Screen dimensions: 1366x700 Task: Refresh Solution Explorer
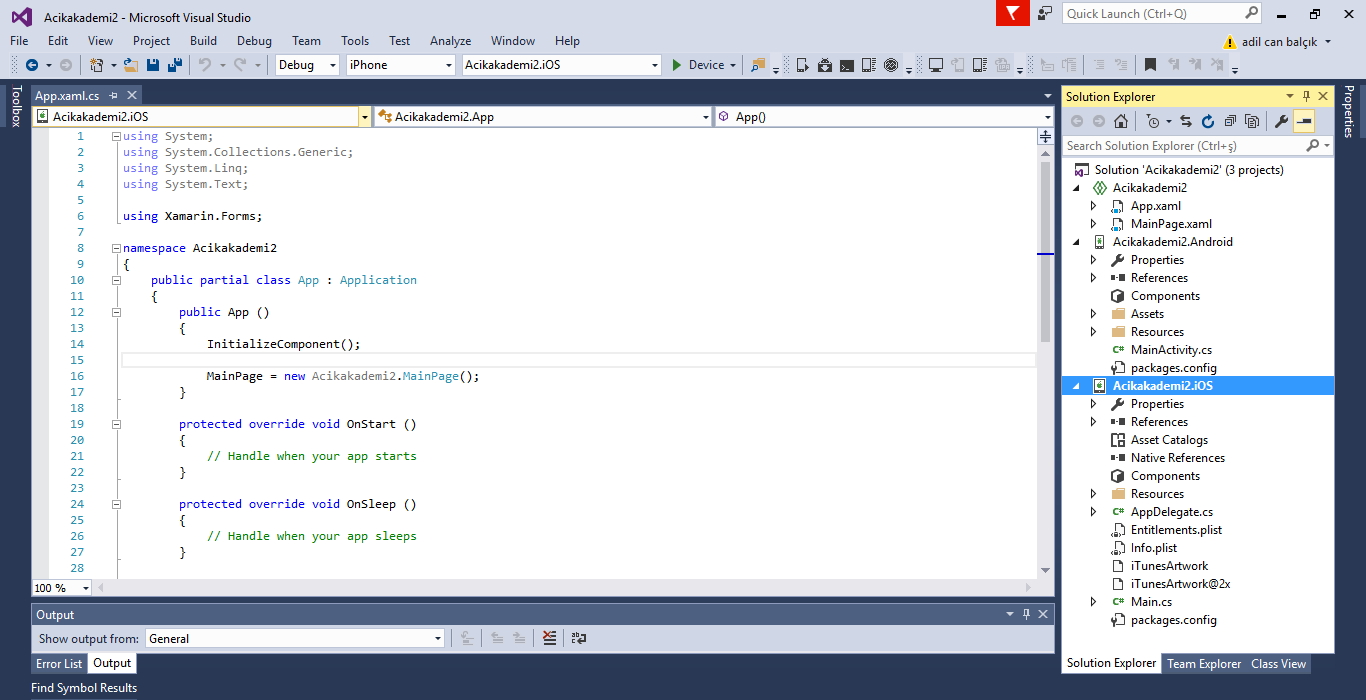pos(1208,121)
